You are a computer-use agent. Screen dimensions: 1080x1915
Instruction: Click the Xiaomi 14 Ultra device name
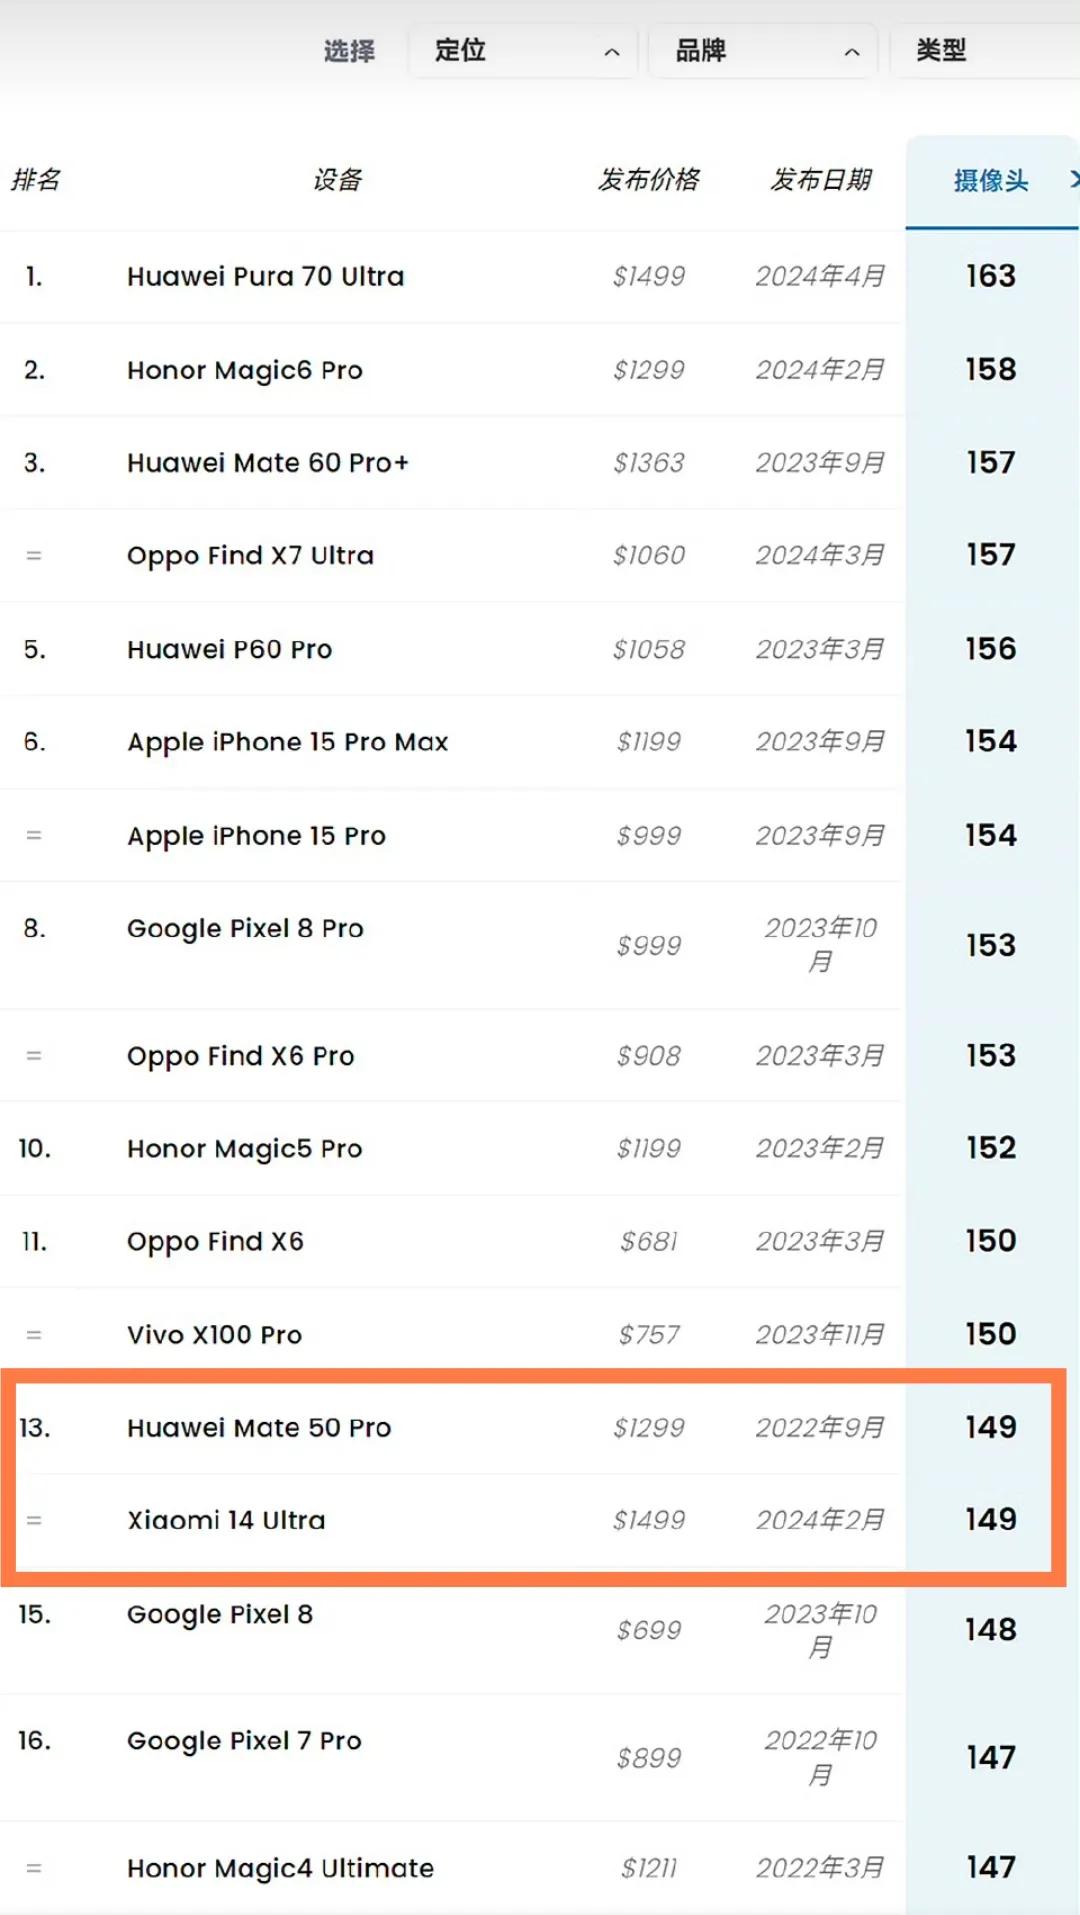226,1520
